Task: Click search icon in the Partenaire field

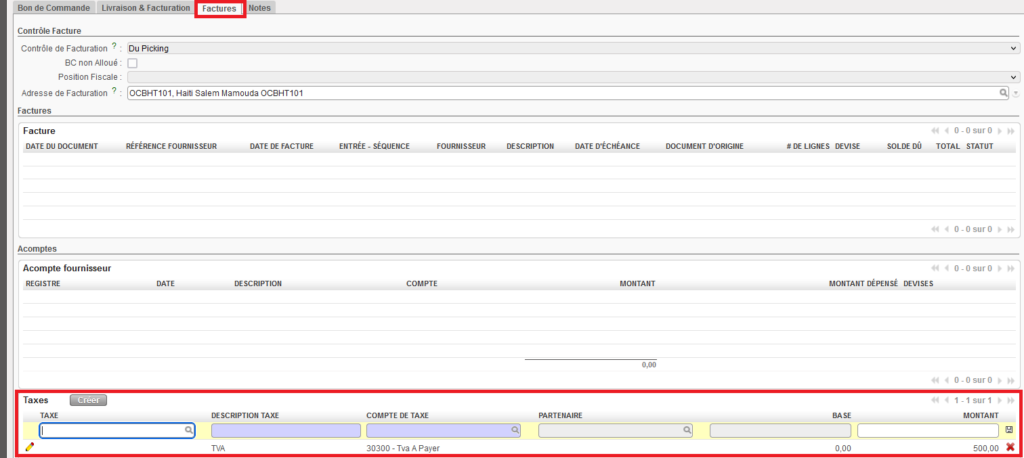Action: pos(687,430)
